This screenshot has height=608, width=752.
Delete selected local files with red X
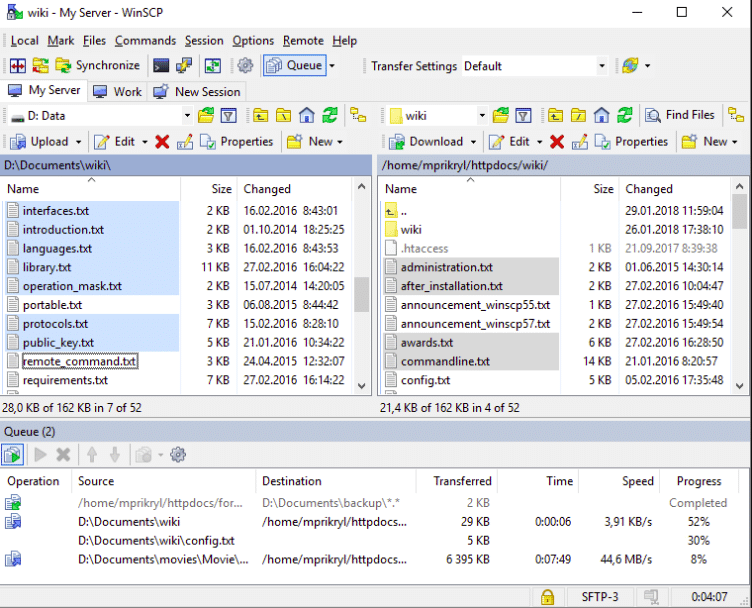tap(162, 141)
